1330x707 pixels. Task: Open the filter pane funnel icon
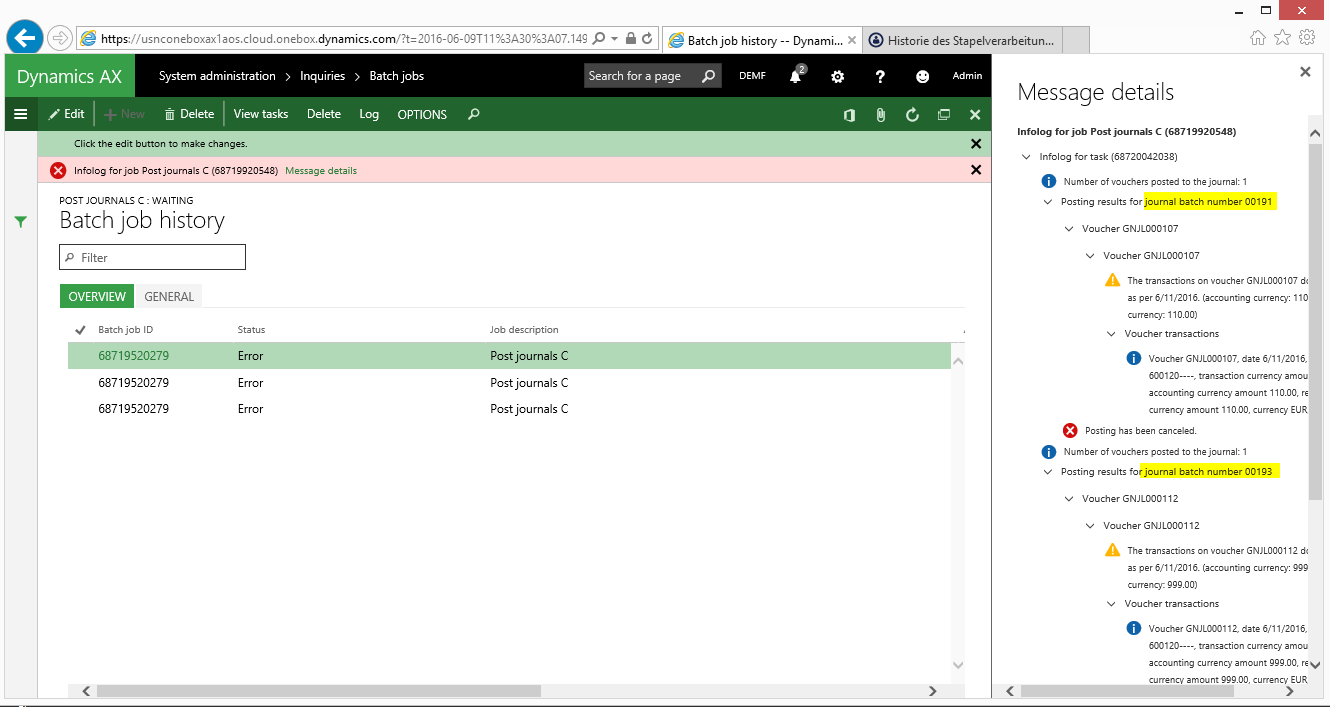[x=21, y=222]
